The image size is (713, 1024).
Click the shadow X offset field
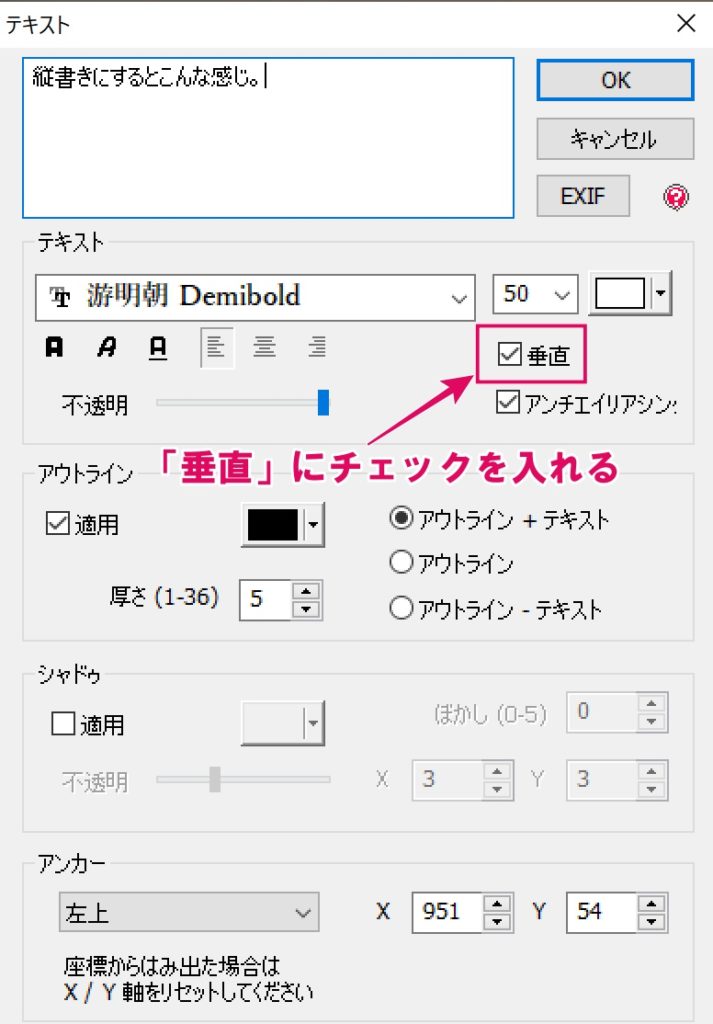[448, 780]
